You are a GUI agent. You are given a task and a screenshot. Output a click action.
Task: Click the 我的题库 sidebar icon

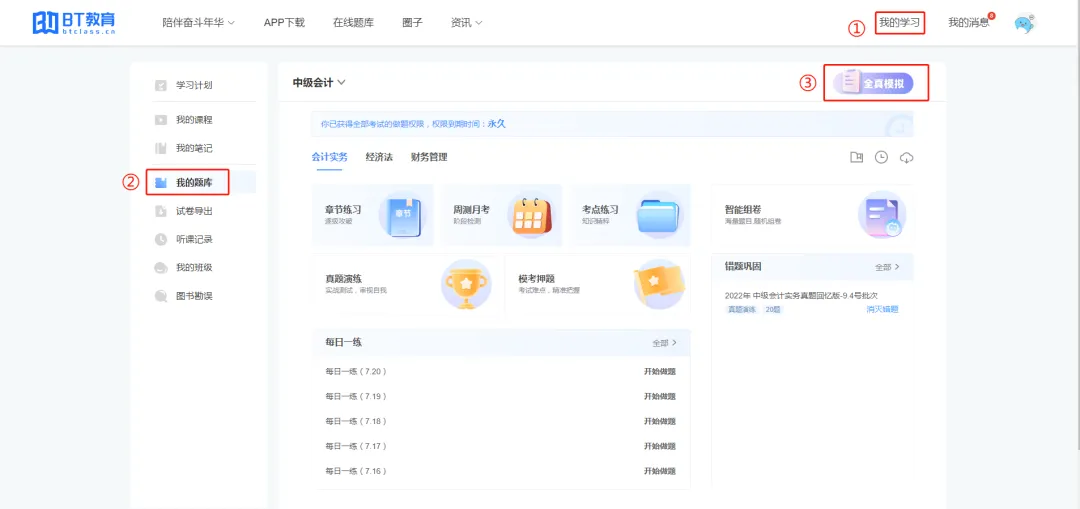(160, 183)
